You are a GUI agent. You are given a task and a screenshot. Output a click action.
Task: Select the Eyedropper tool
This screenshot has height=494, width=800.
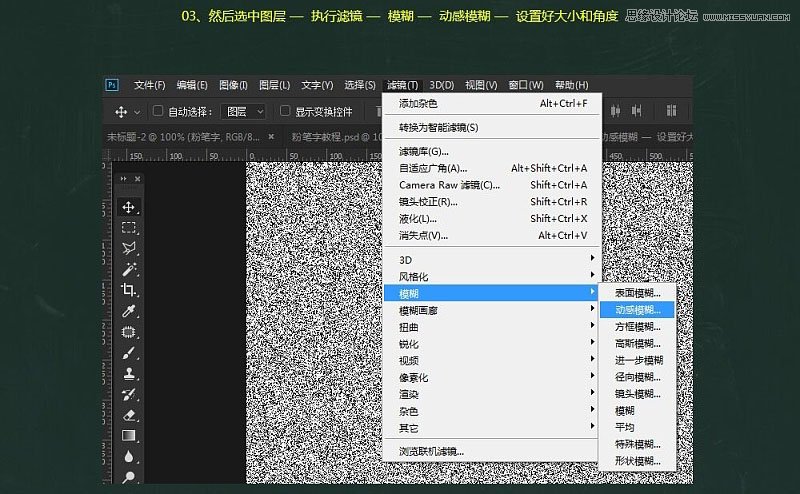pos(129,312)
